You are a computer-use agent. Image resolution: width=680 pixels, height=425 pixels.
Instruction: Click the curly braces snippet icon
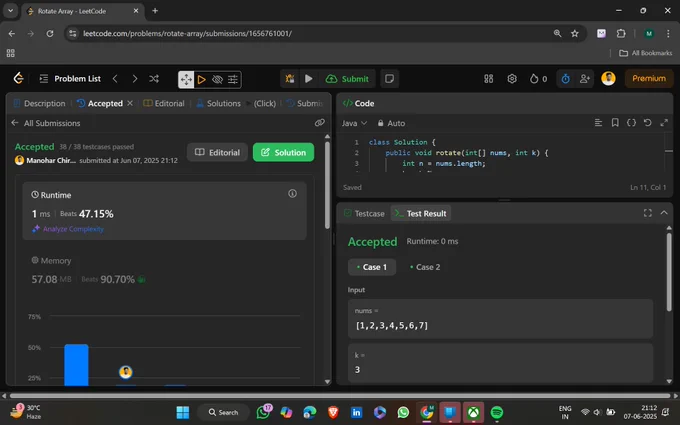pos(631,123)
